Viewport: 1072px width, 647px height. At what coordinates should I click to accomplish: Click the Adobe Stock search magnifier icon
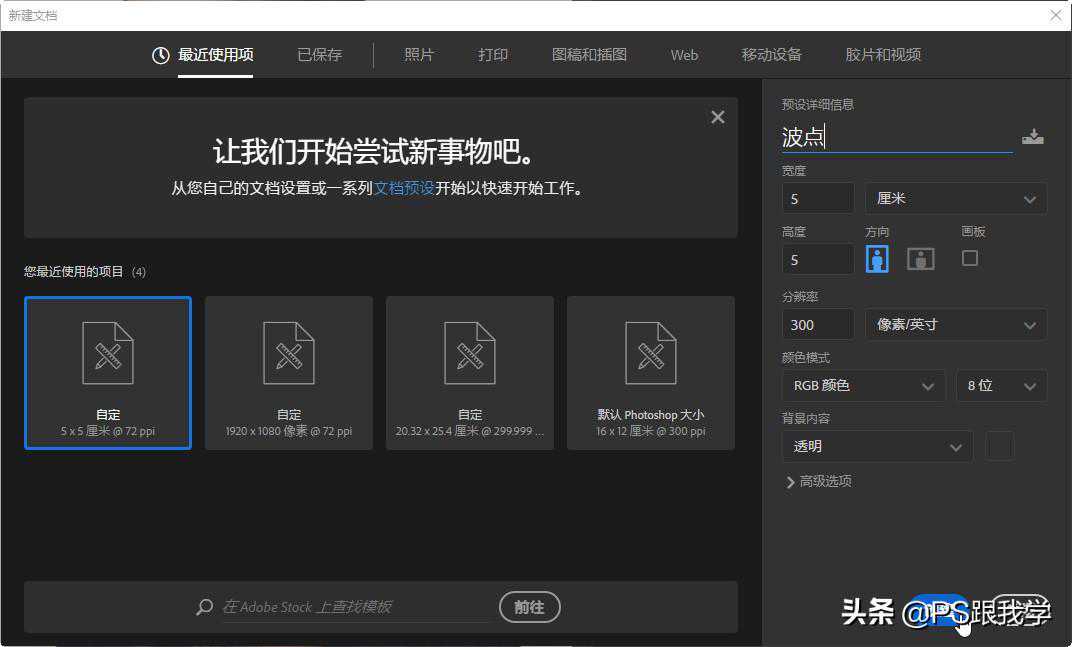(205, 607)
